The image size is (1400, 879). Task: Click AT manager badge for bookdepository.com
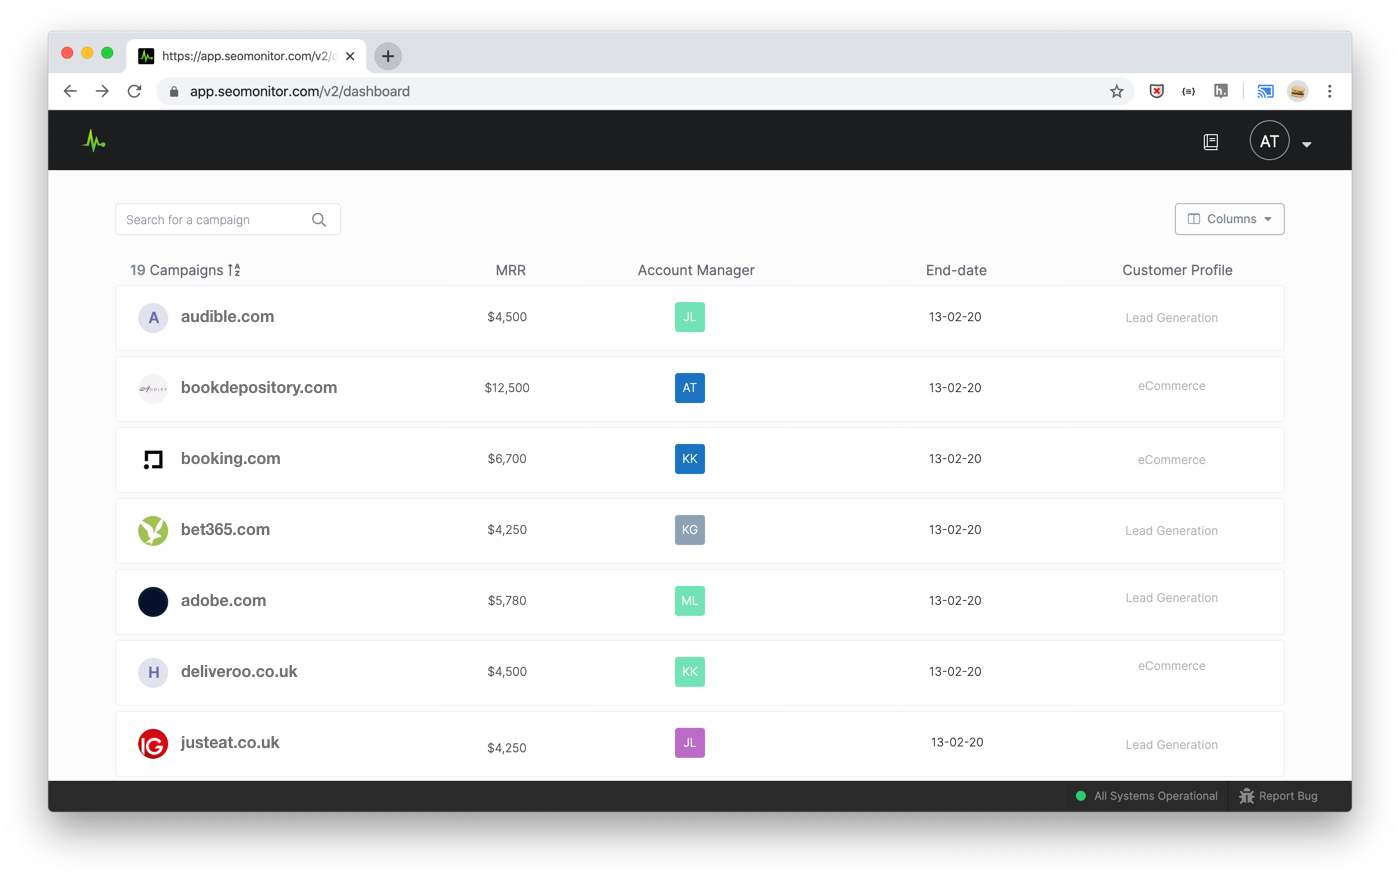tap(690, 388)
